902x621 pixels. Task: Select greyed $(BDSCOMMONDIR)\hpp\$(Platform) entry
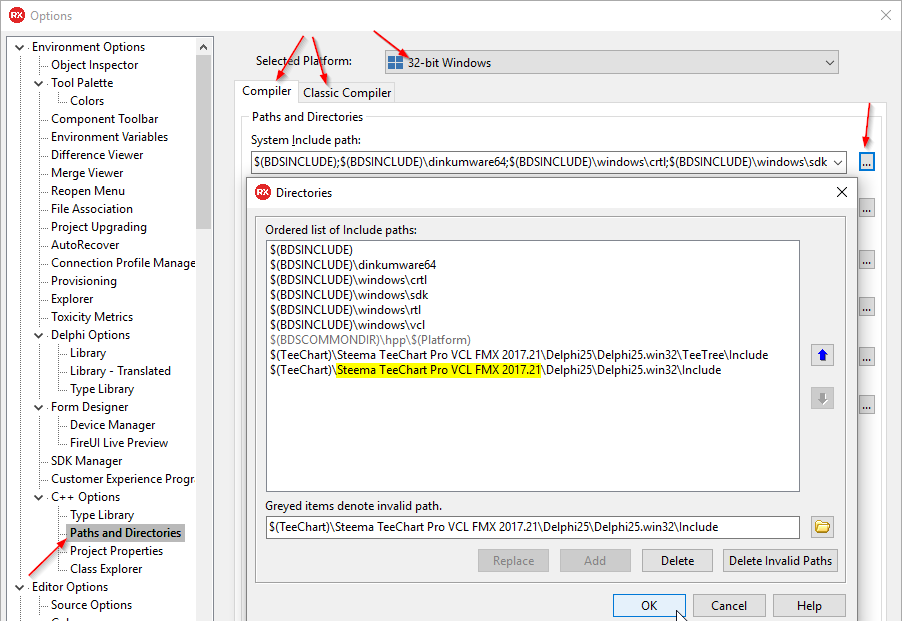click(x=370, y=340)
